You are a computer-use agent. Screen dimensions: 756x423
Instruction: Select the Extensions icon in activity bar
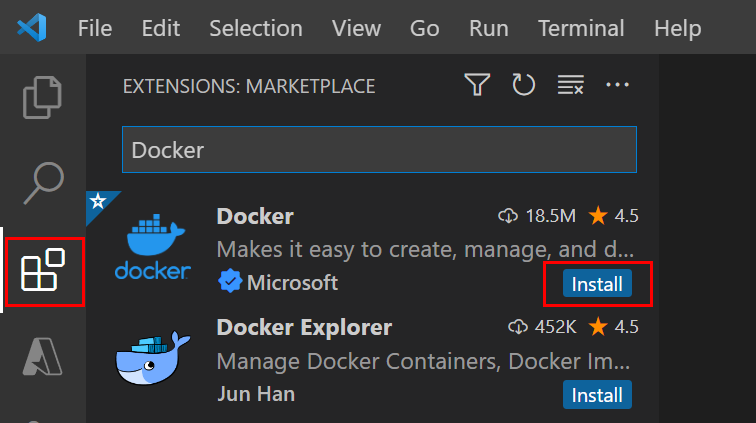43,272
